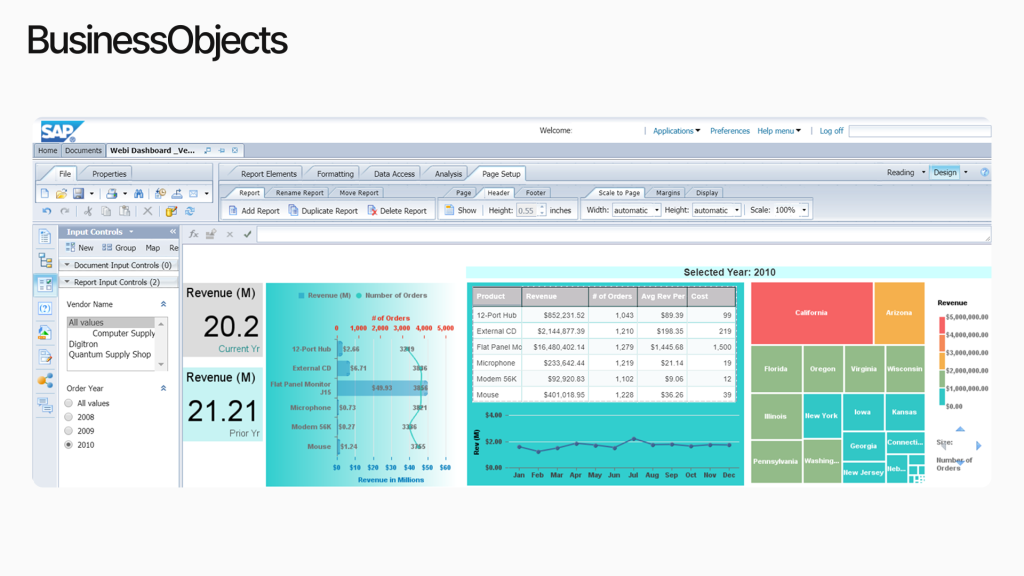The width and height of the screenshot is (1024, 576).
Task: Collapse the Report Input Controls section
Action: [x=67, y=282]
